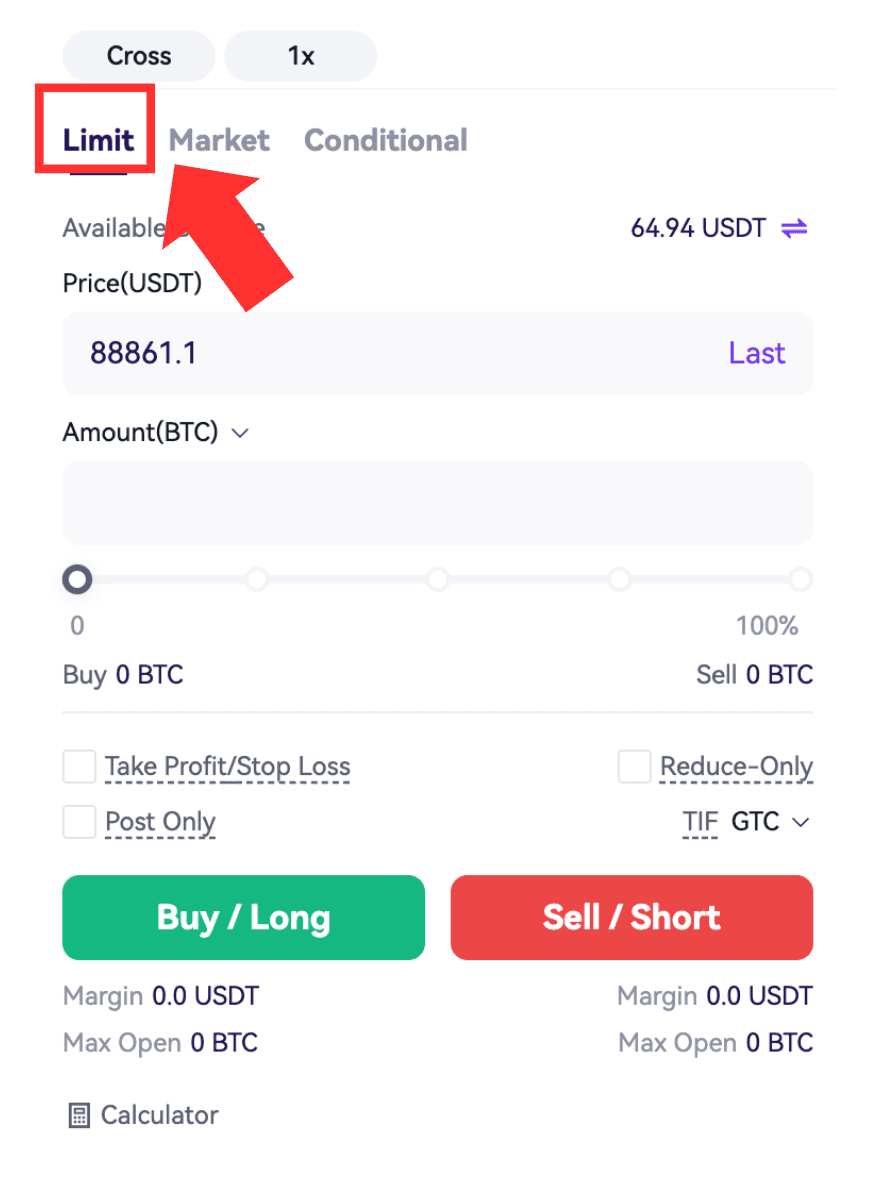890x1188 pixels.
Task: Click the green Buy / Long button
Action: (x=243, y=918)
